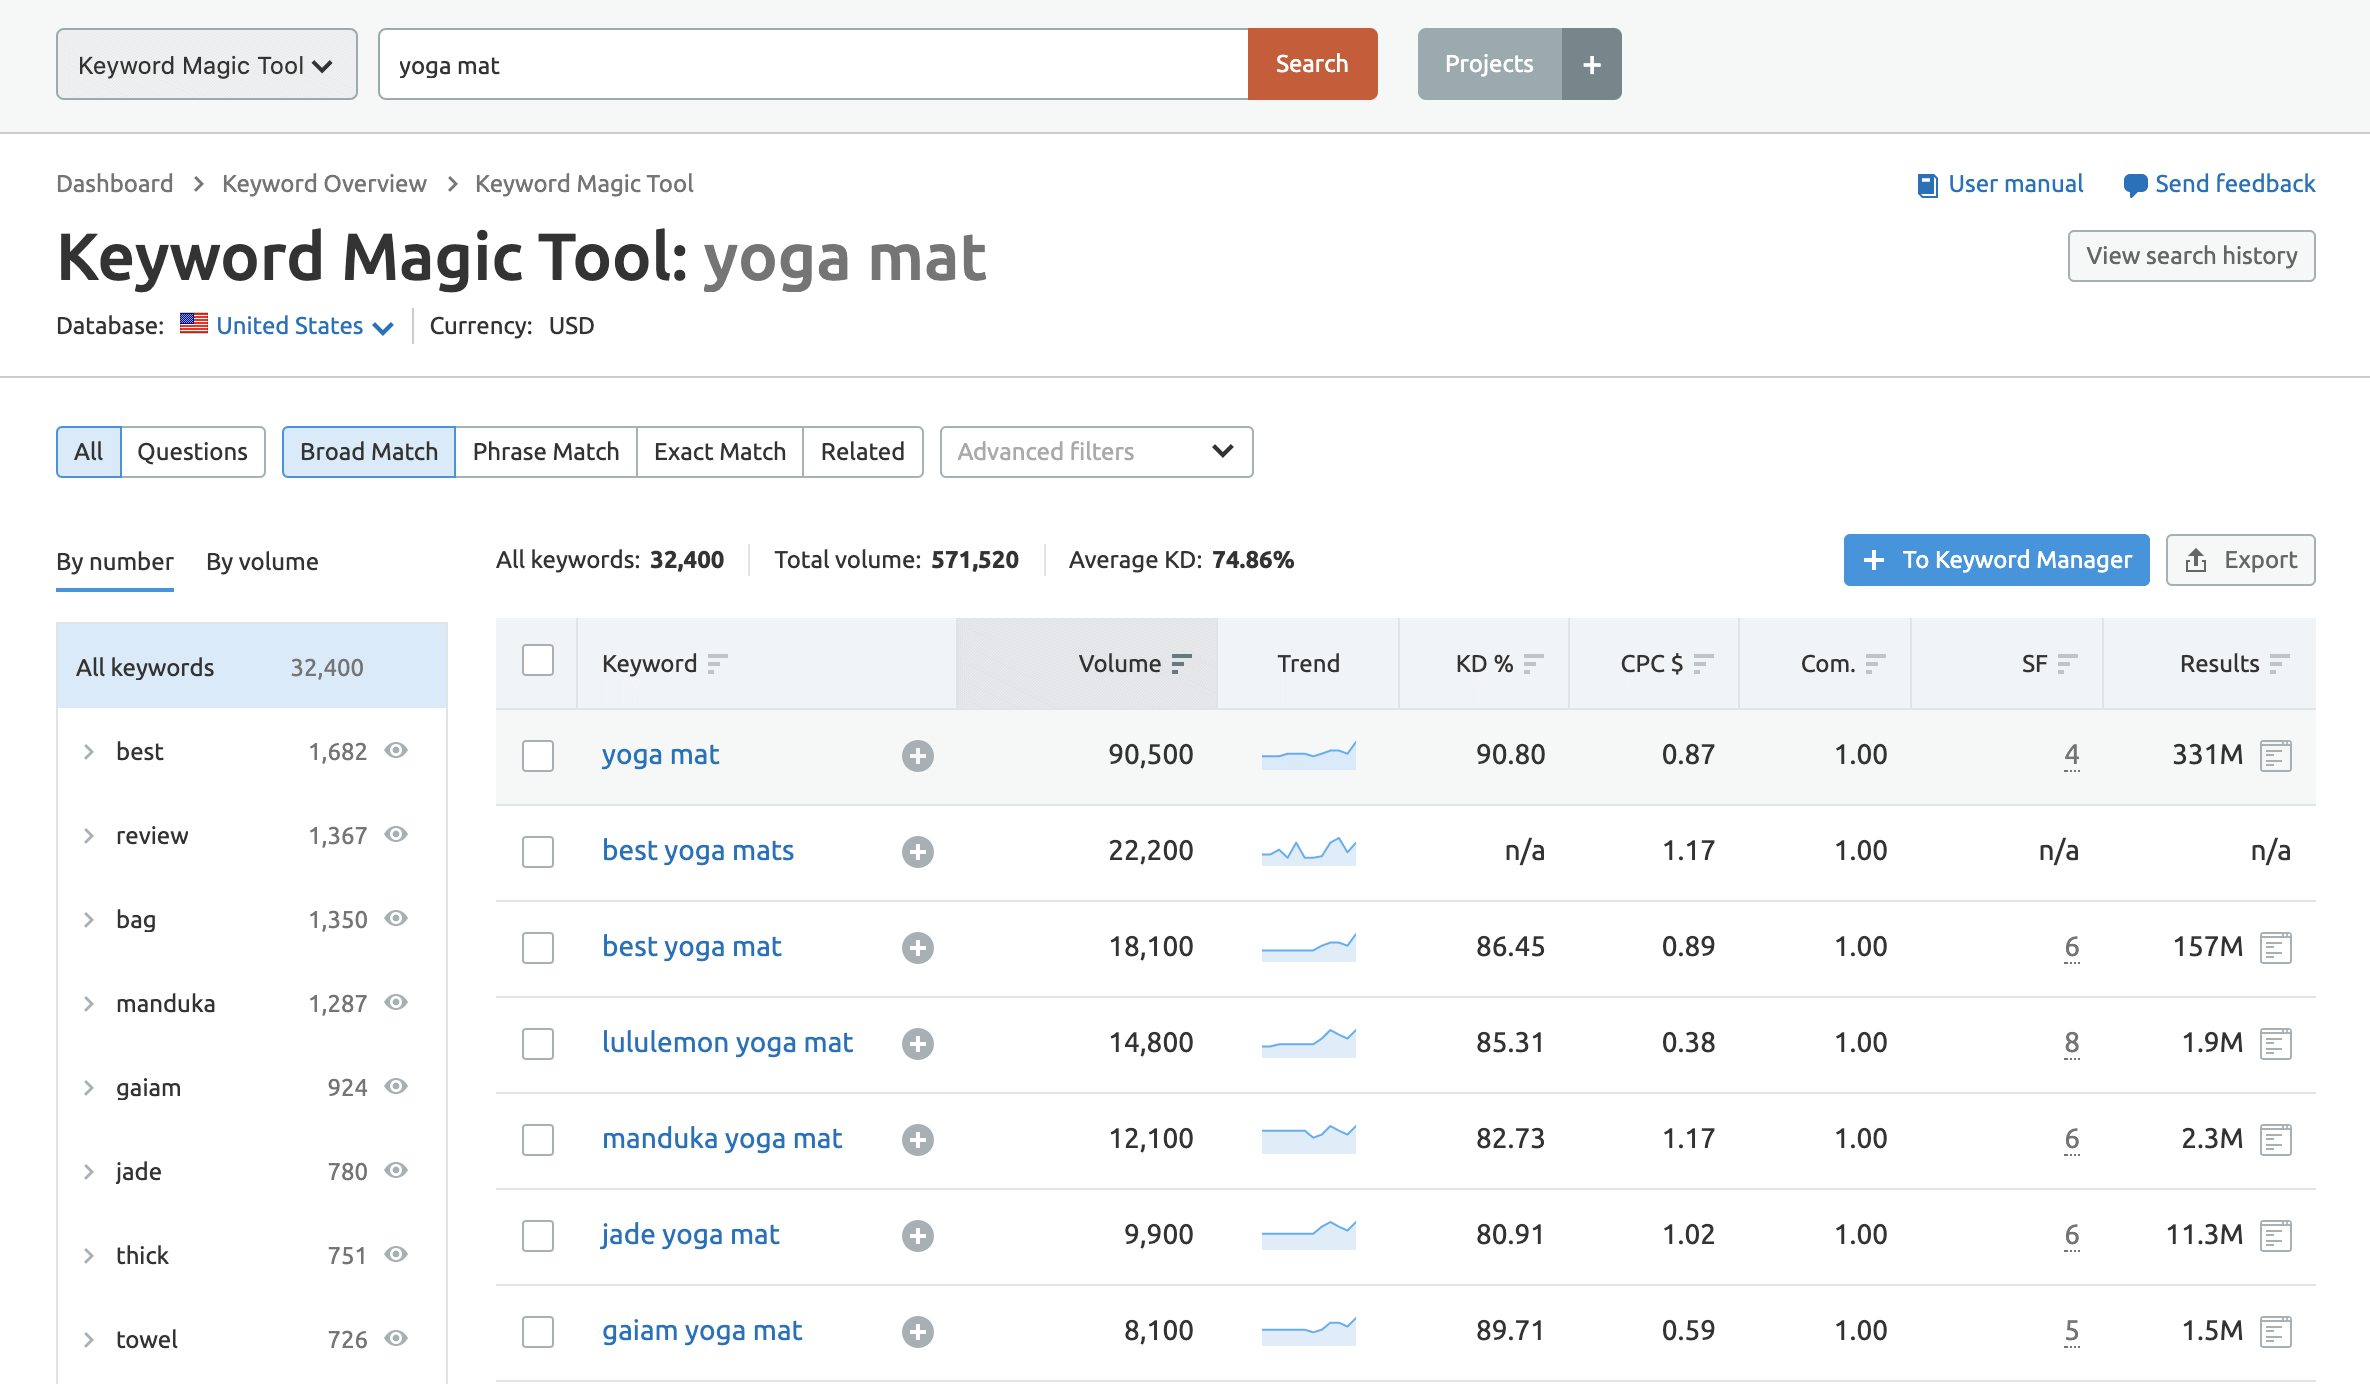The width and height of the screenshot is (2370, 1384).
Task: Open View search history link
Action: tap(2190, 255)
